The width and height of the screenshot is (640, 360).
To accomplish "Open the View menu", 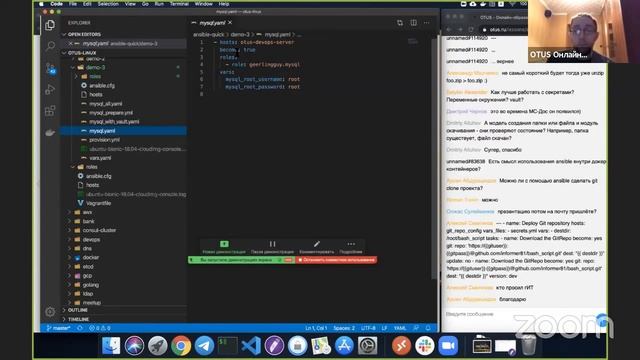I will click(130, 4).
